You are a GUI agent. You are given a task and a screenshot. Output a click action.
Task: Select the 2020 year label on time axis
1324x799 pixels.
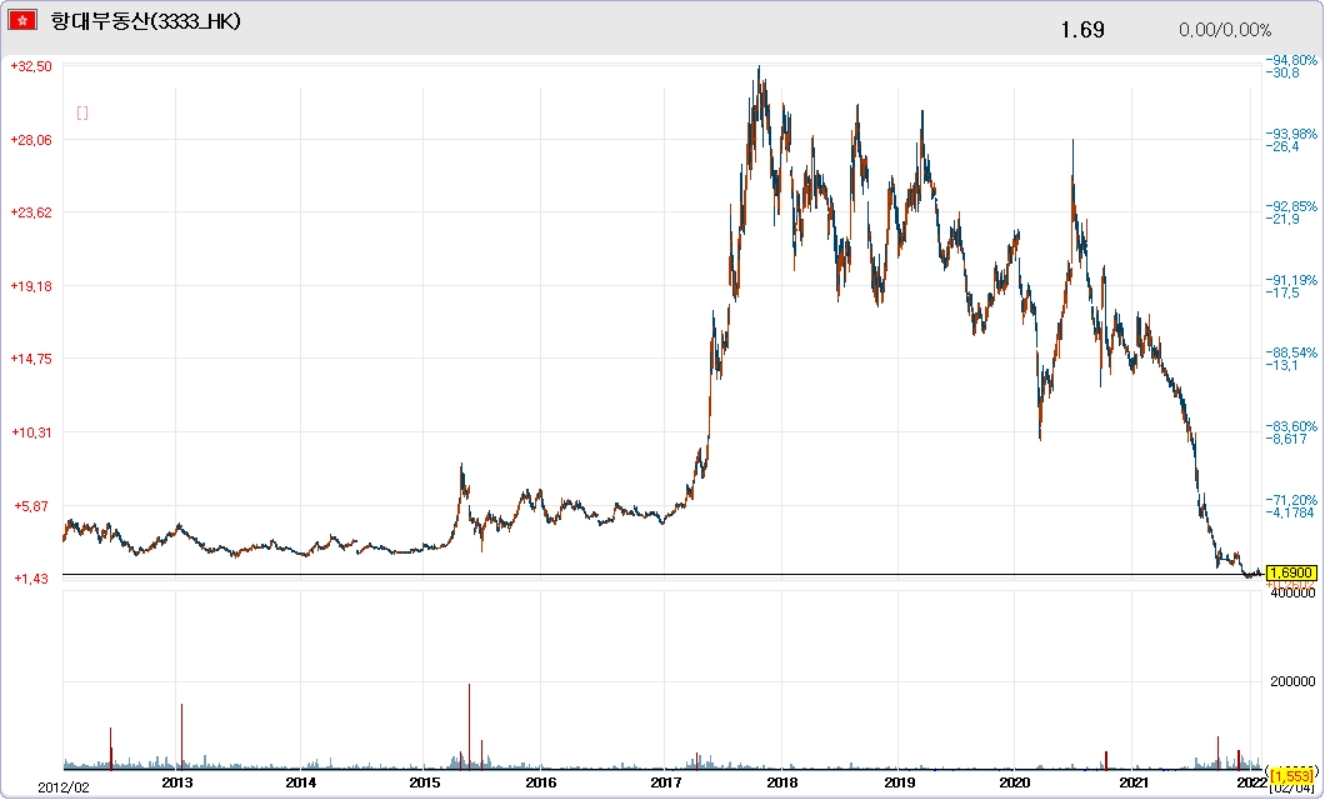1015,782
